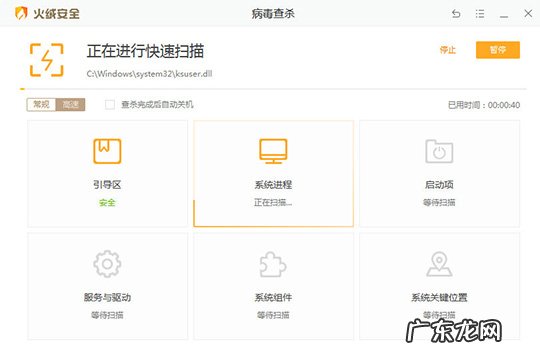Click the 引导区 boot sector icon
Image resolution: width=540 pixels, height=360 pixels.
pos(107,151)
